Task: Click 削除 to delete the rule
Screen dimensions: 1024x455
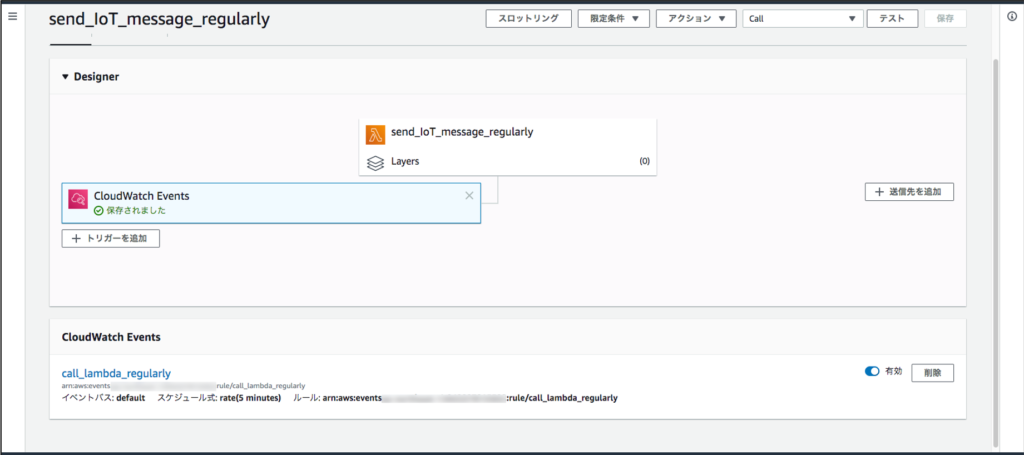Action: click(x=932, y=372)
